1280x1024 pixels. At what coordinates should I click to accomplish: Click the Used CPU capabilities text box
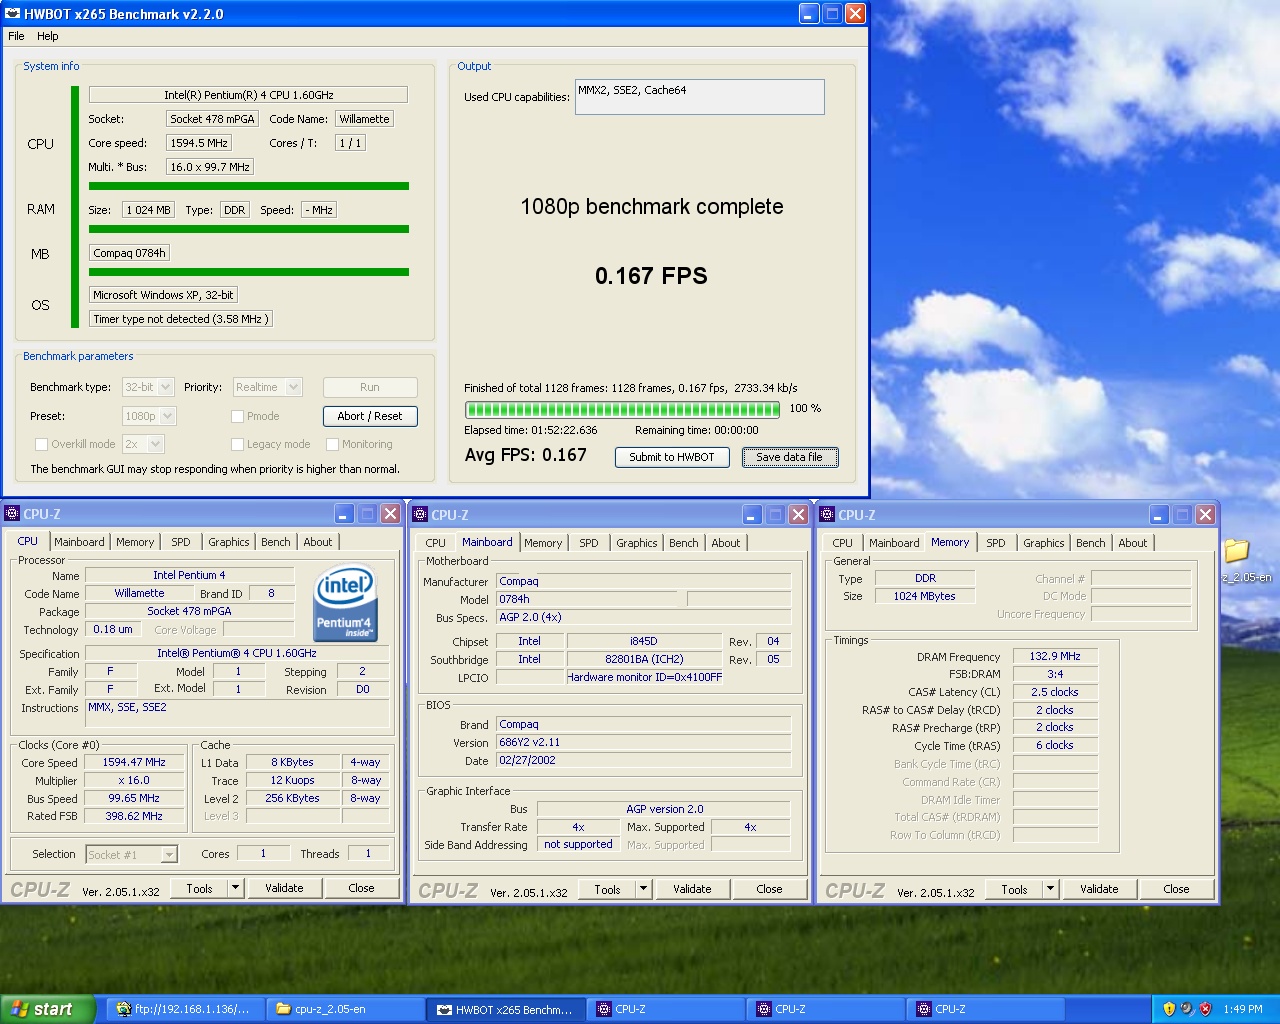point(700,97)
